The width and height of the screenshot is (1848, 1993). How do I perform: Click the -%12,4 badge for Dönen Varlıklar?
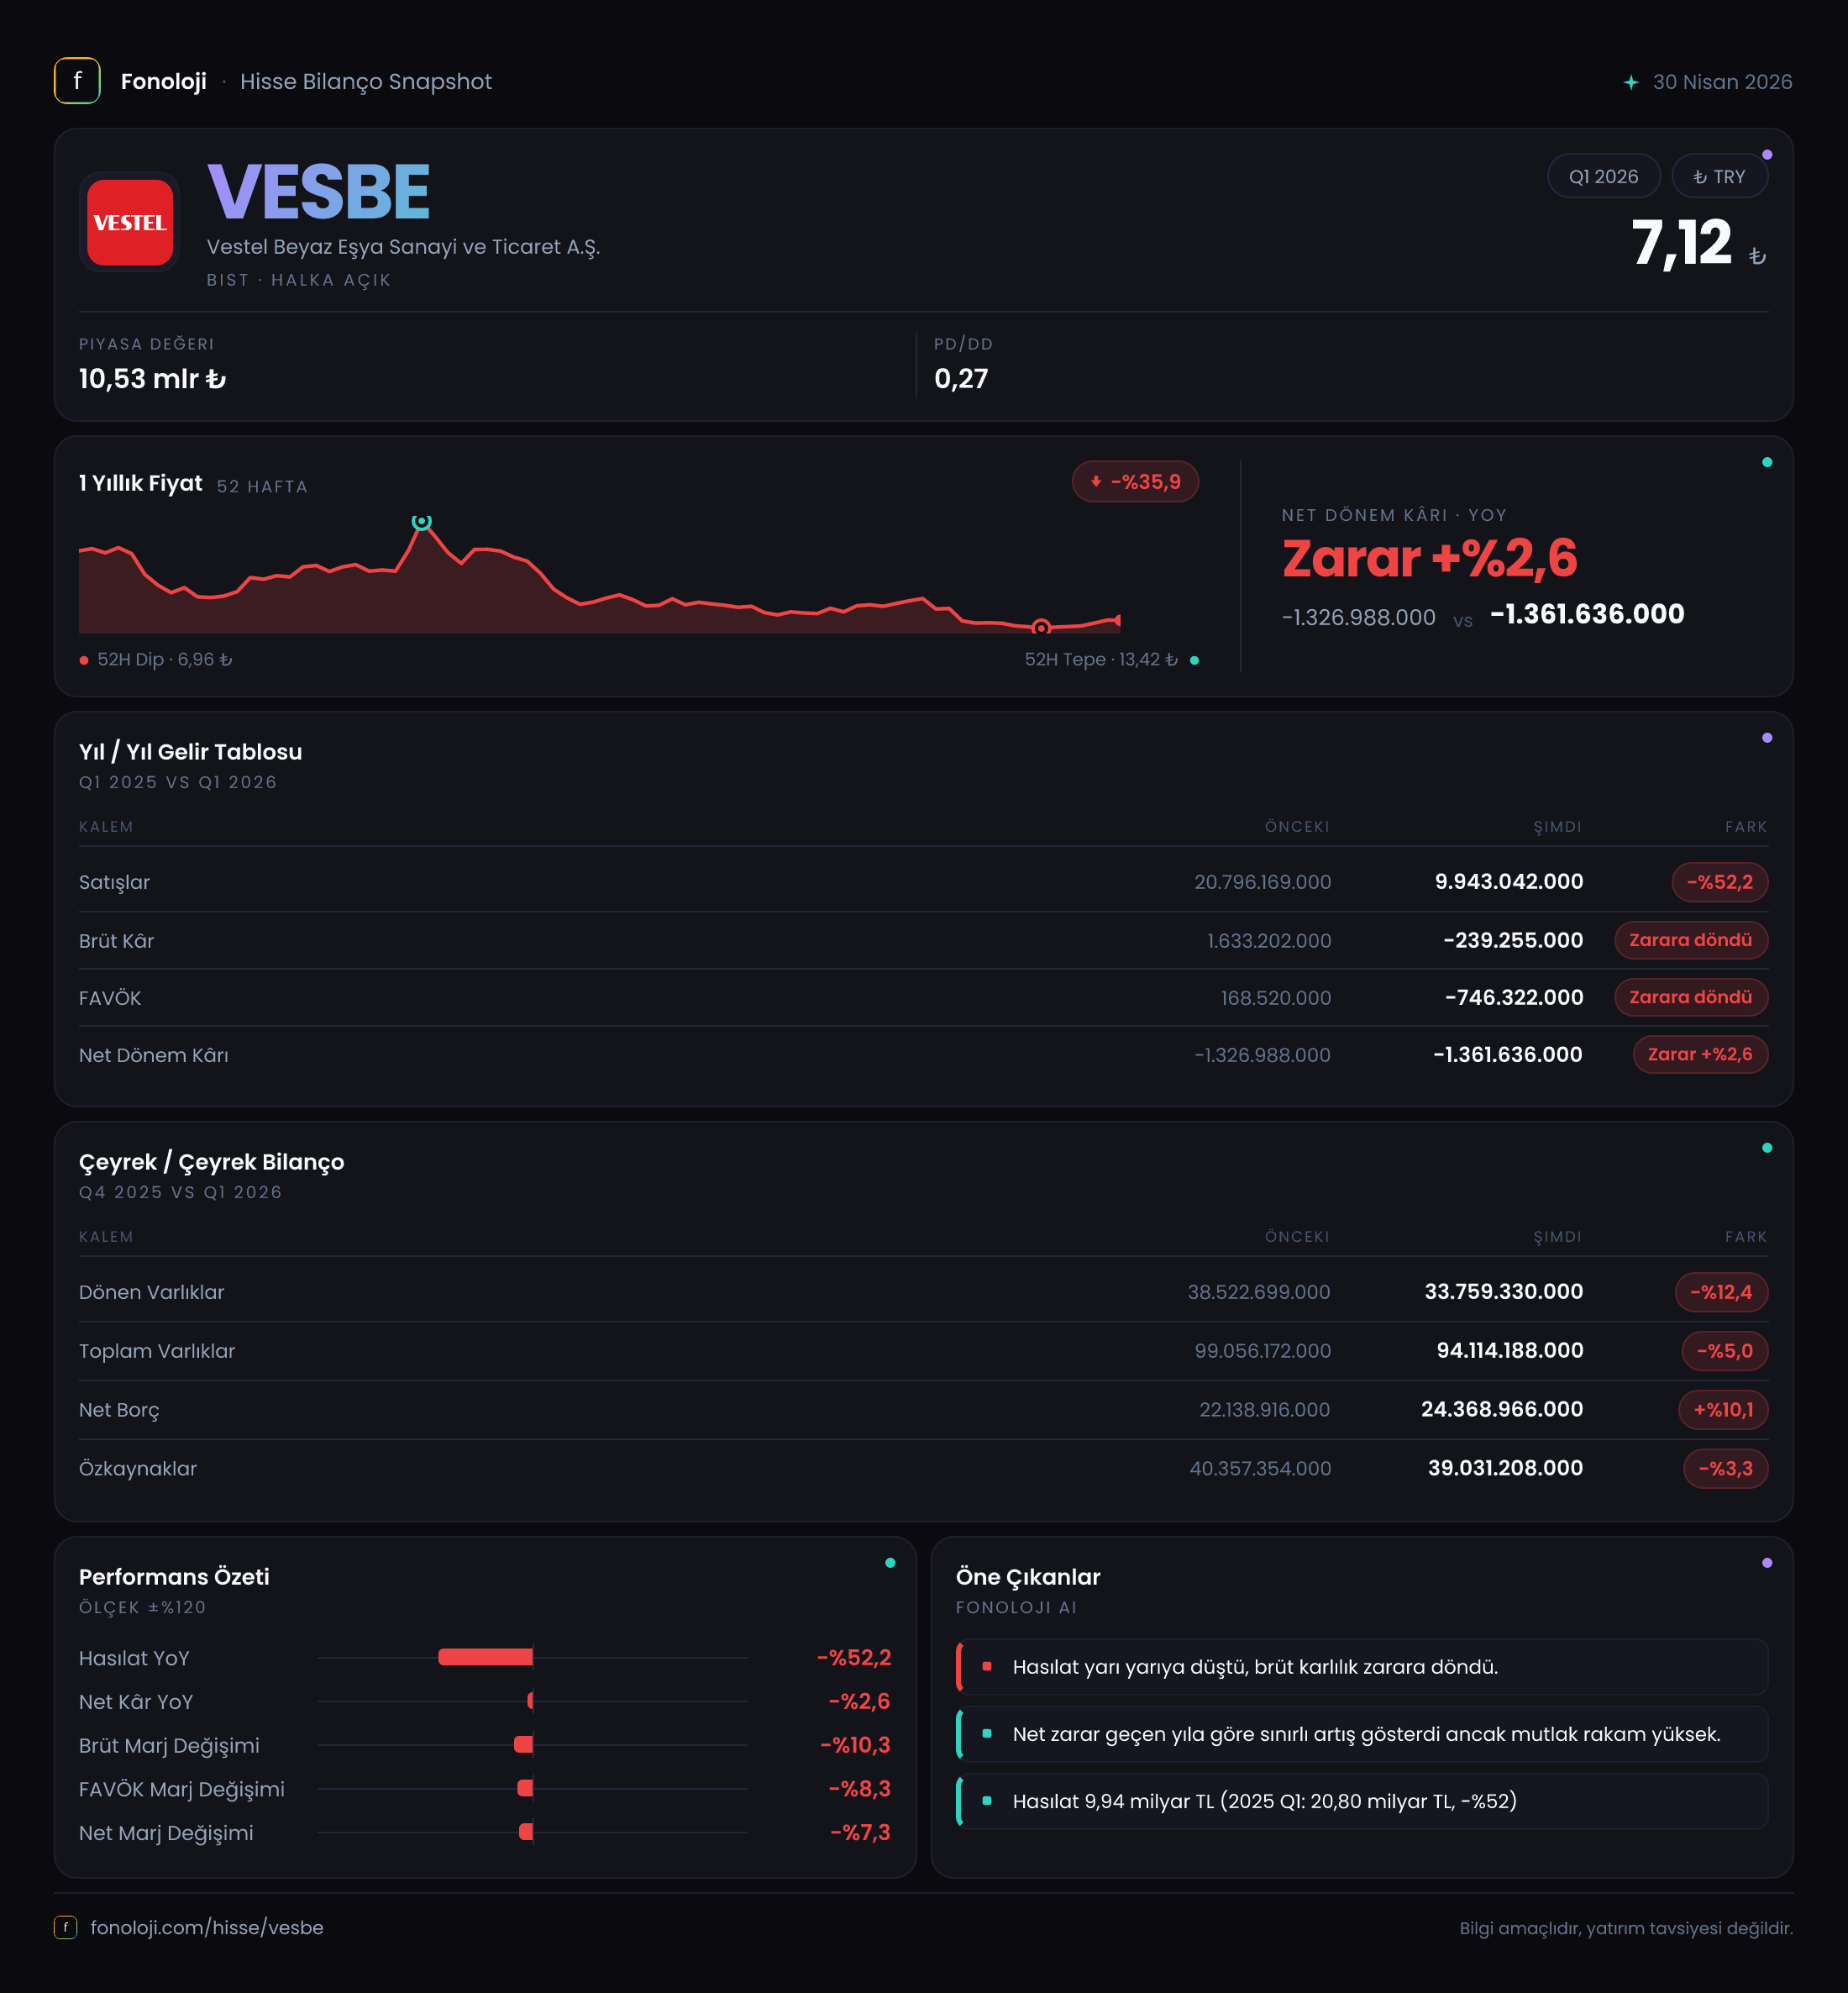1721,1292
